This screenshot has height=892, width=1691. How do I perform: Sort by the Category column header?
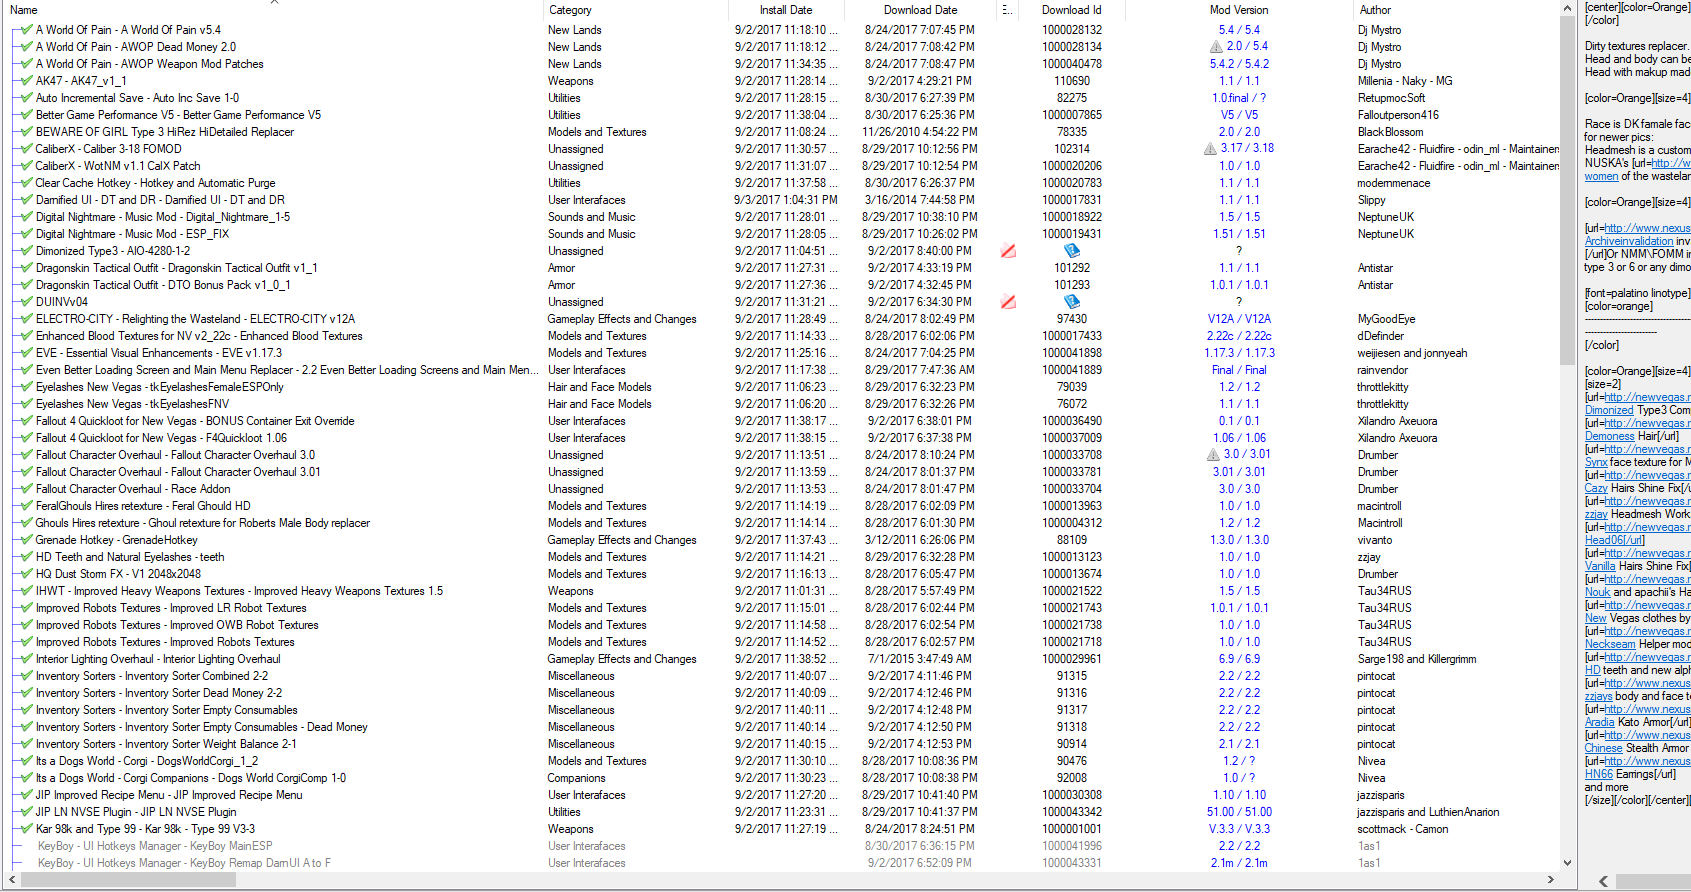point(634,10)
